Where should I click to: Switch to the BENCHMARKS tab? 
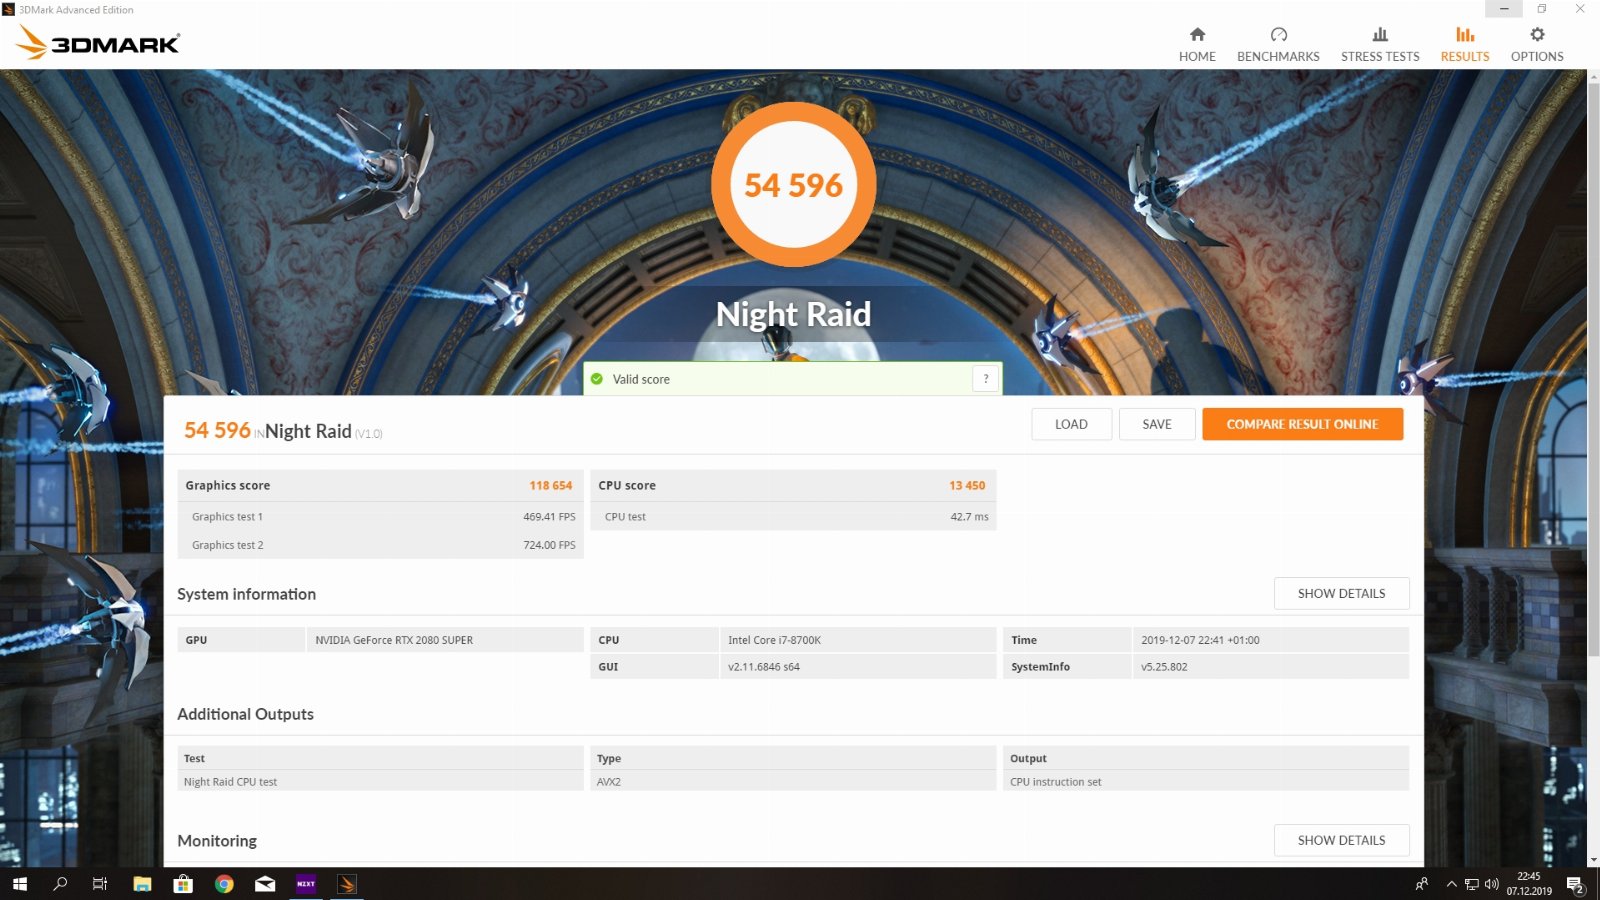(1278, 45)
